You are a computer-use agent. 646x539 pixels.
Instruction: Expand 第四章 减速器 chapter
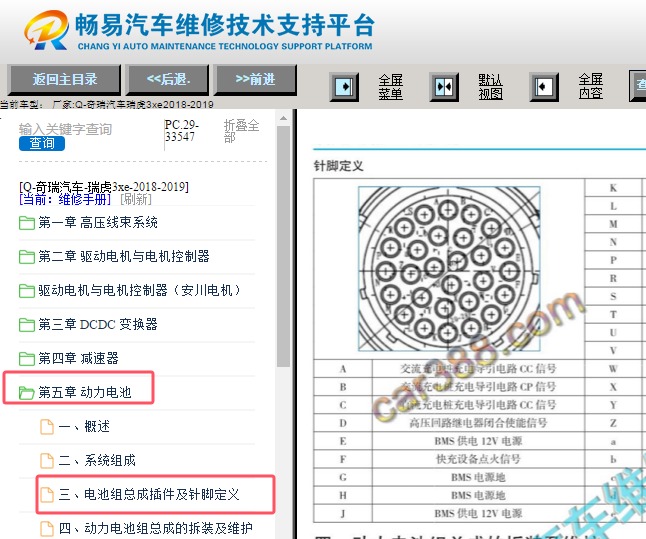pos(78,359)
